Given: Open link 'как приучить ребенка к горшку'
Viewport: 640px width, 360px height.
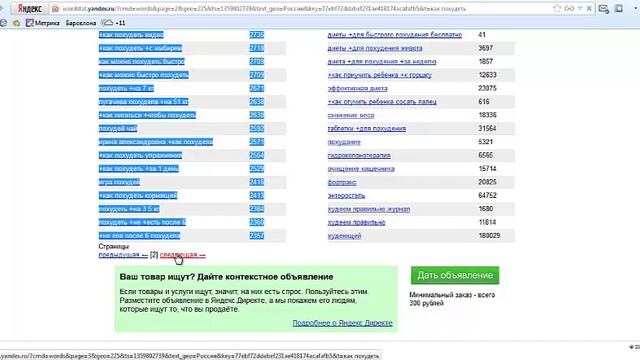Looking at the screenshot, I should (x=380, y=75).
